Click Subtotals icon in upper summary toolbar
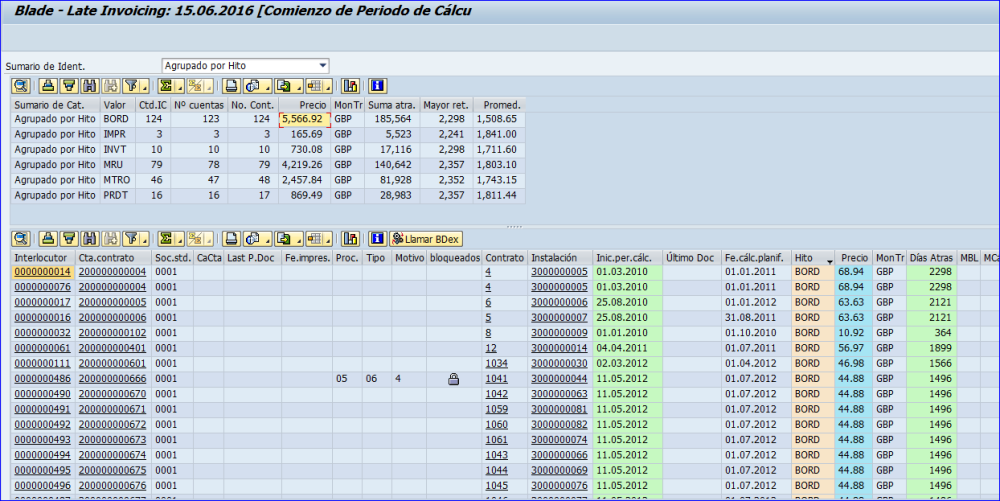This screenshot has width=1000, height=501. 195,86
